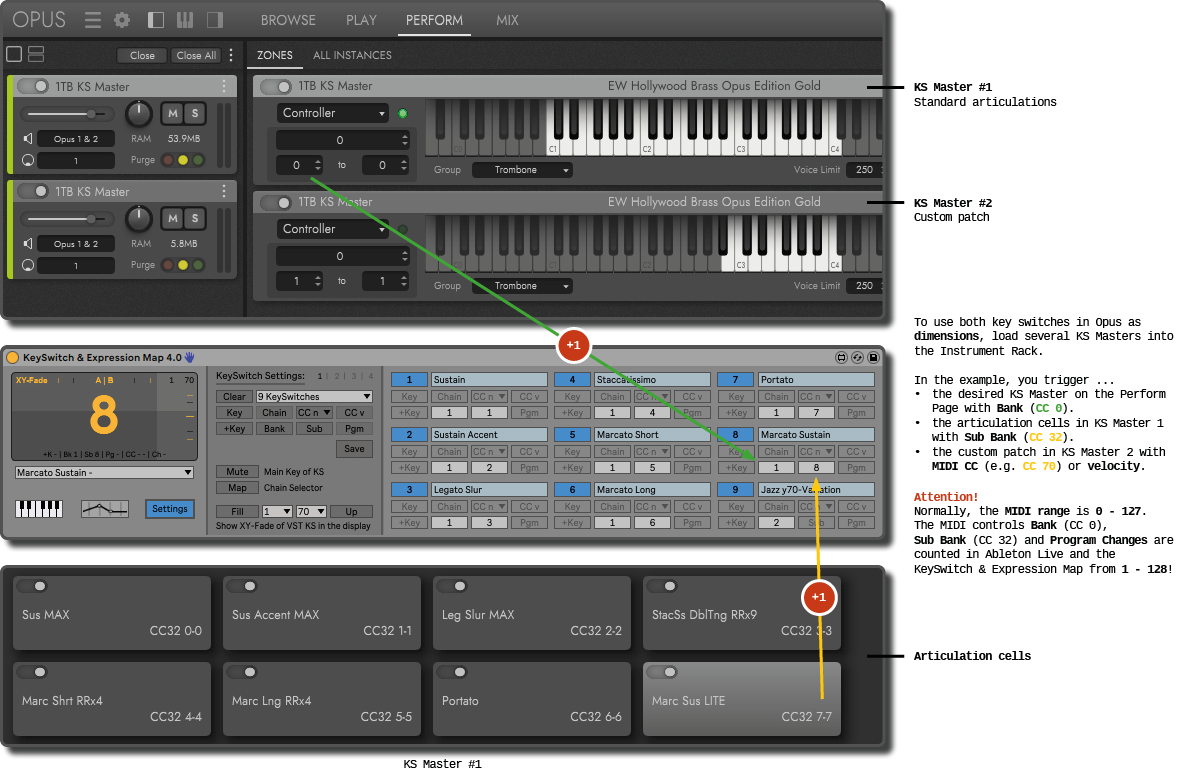The width and height of the screenshot is (1178, 773).
Task: Toggle KeySwitch device on/off orange circle
Action: tap(13, 358)
